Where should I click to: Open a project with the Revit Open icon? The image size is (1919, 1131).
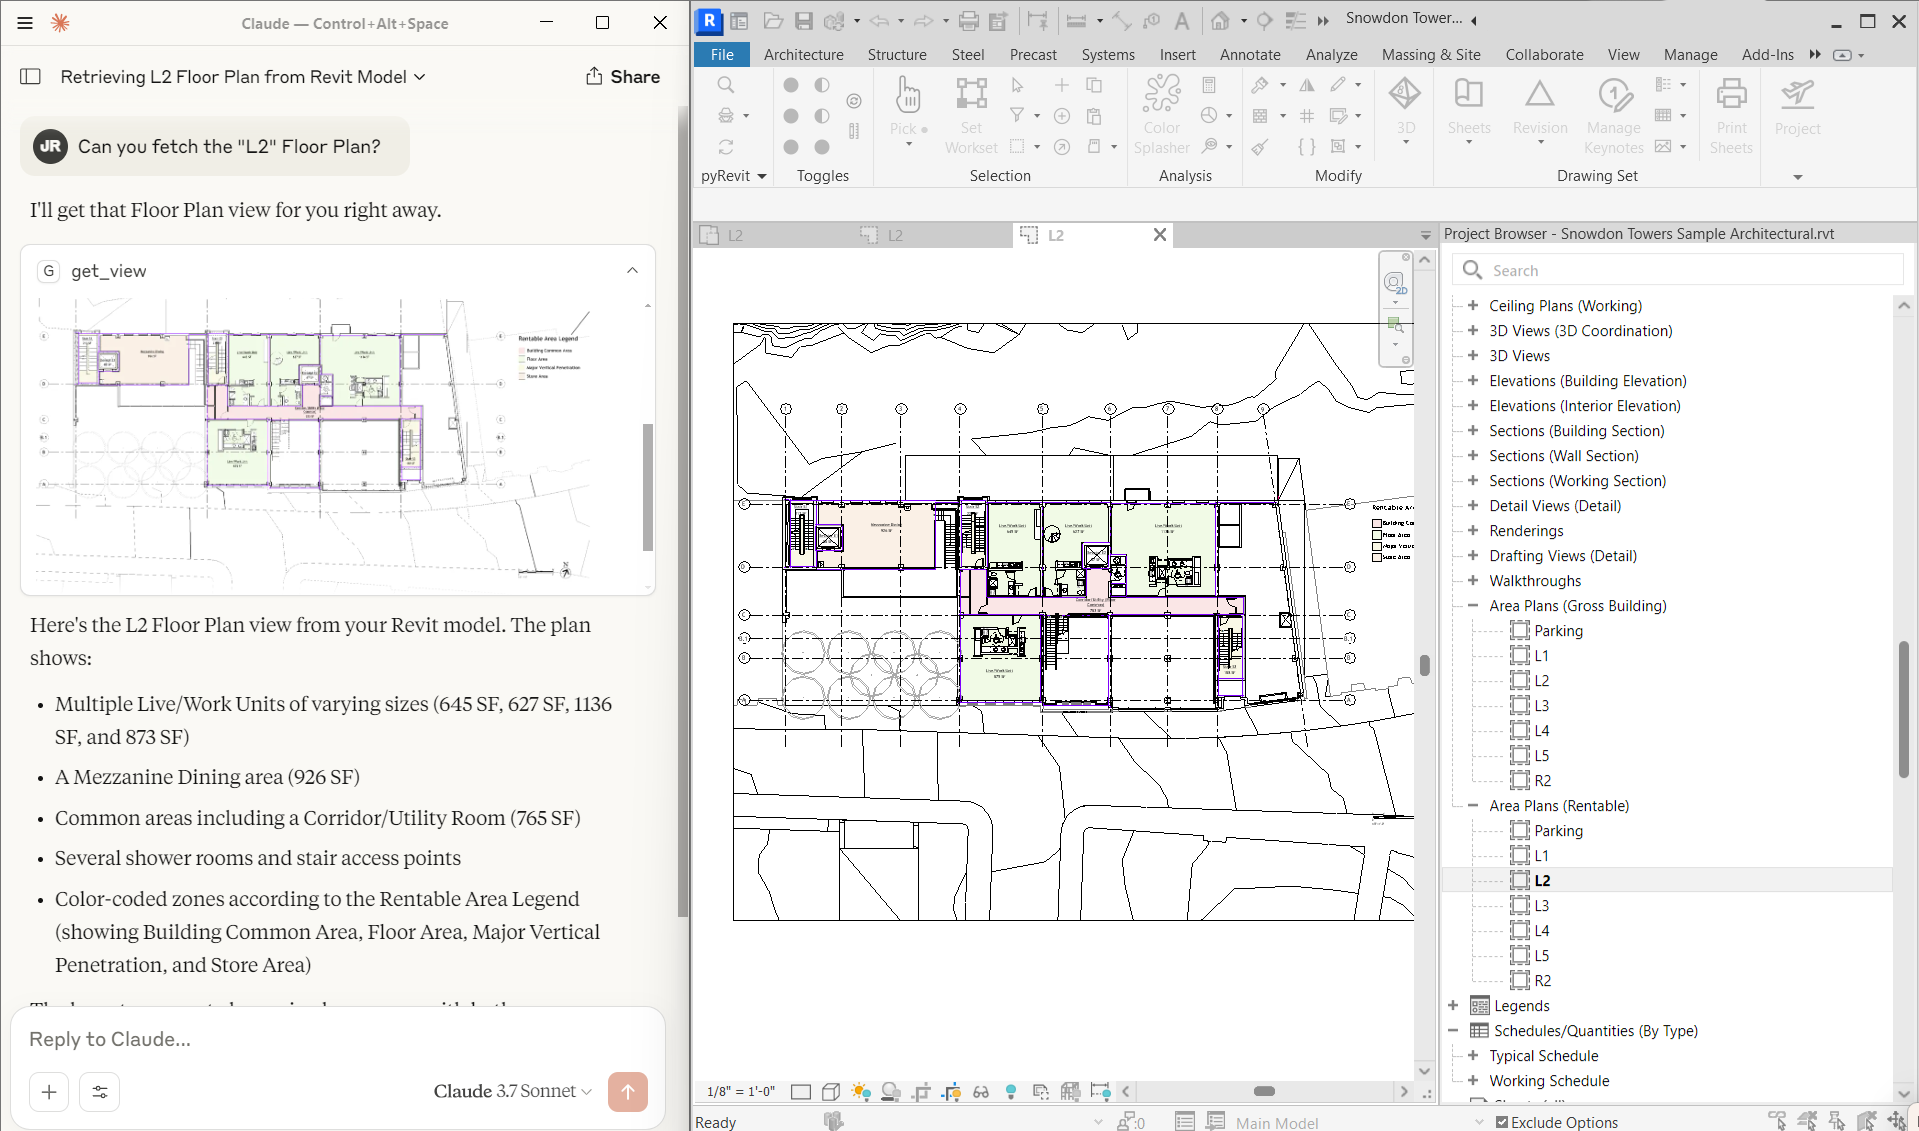772,21
